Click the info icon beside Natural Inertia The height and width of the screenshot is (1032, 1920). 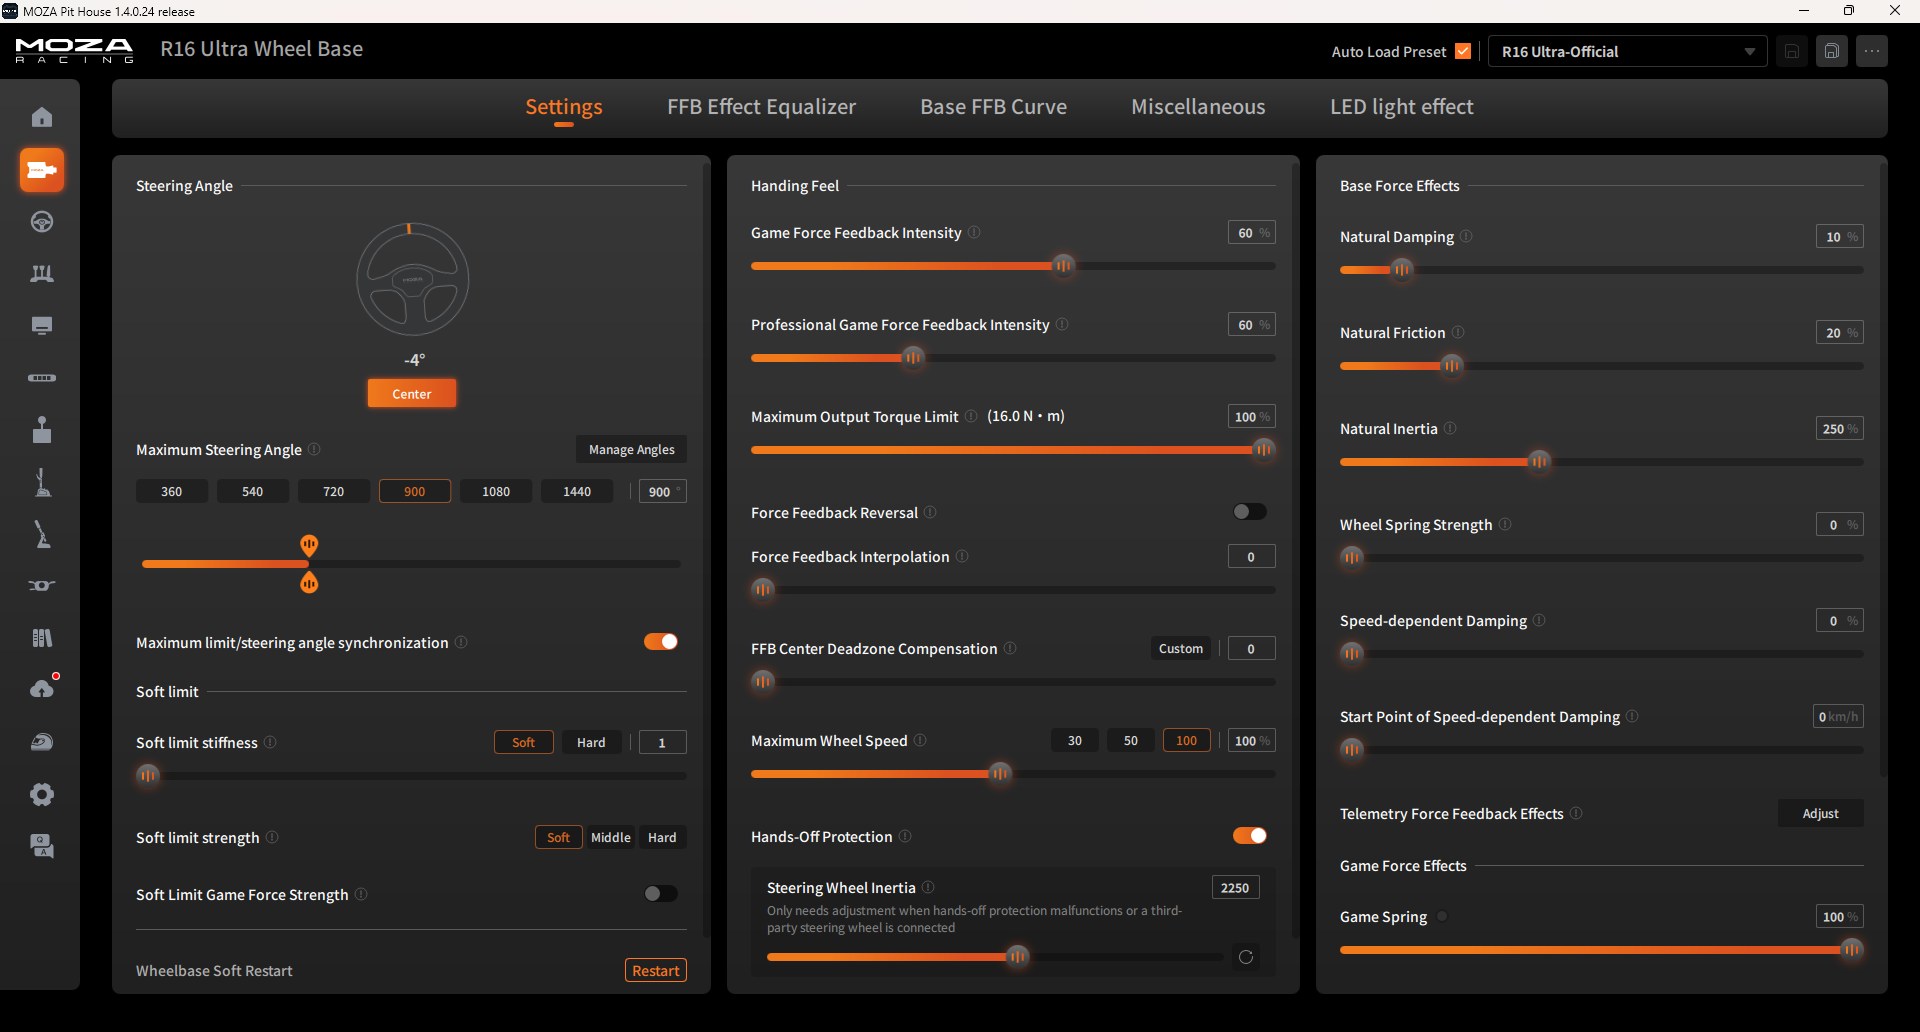1450,428
